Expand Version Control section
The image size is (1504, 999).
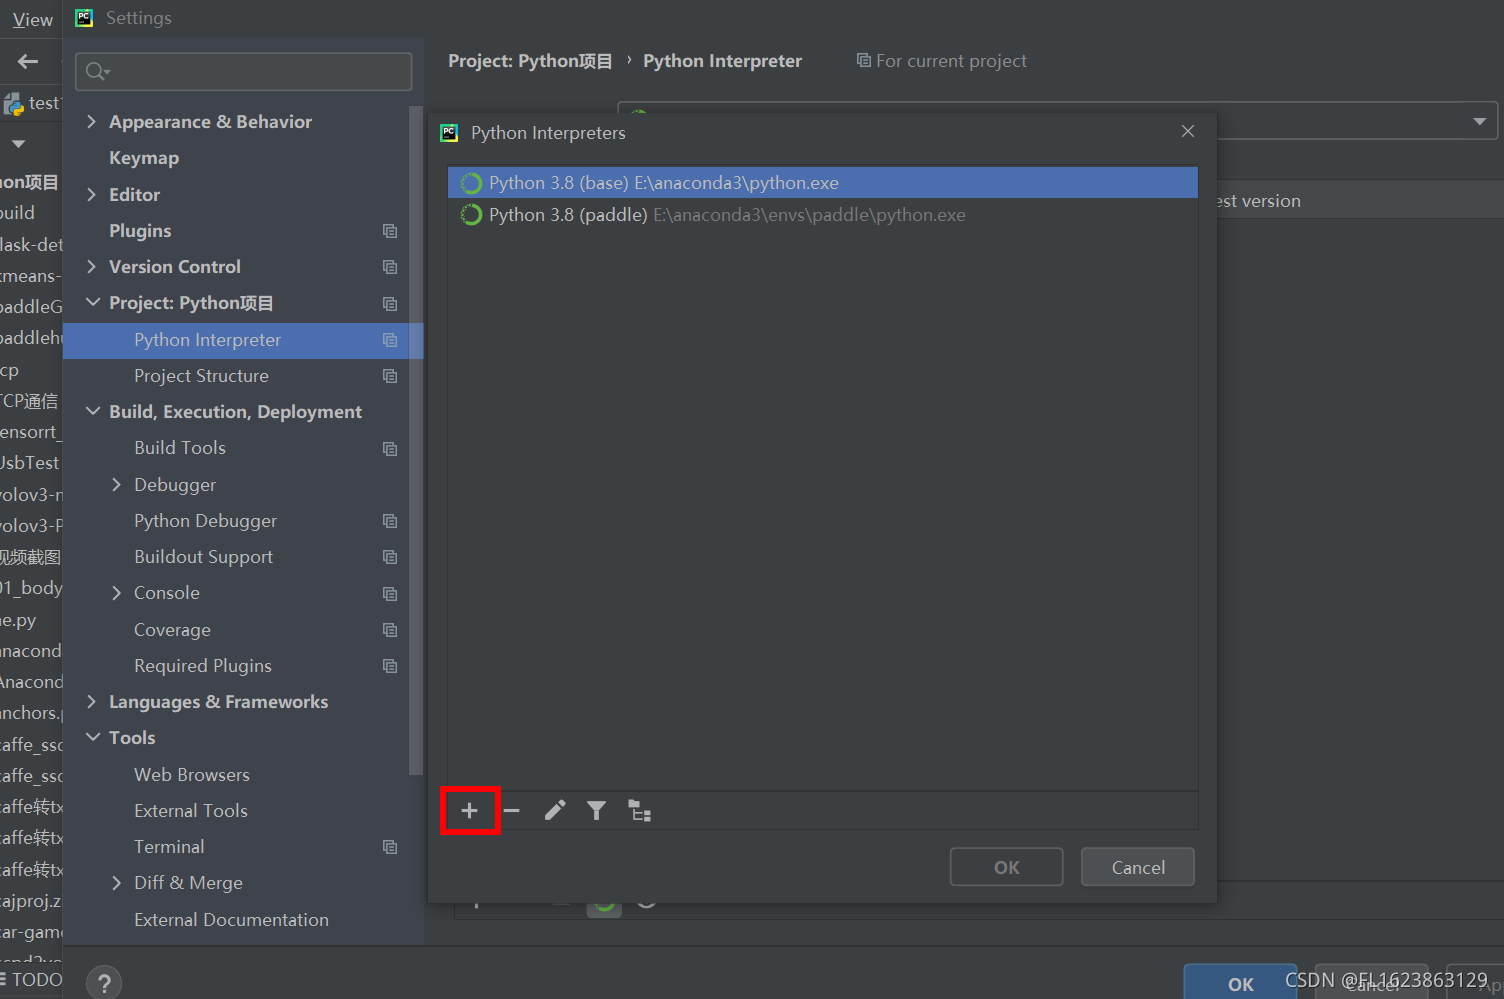(91, 267)
